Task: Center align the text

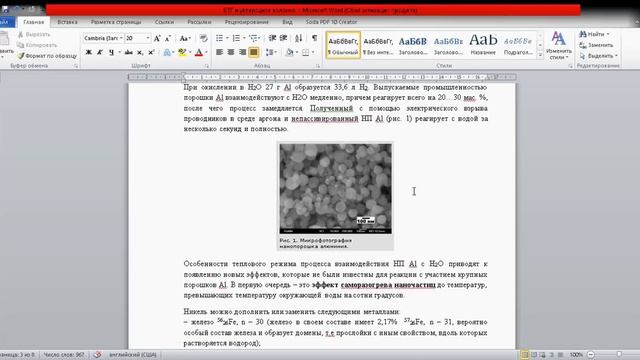Action: [231, 52]
